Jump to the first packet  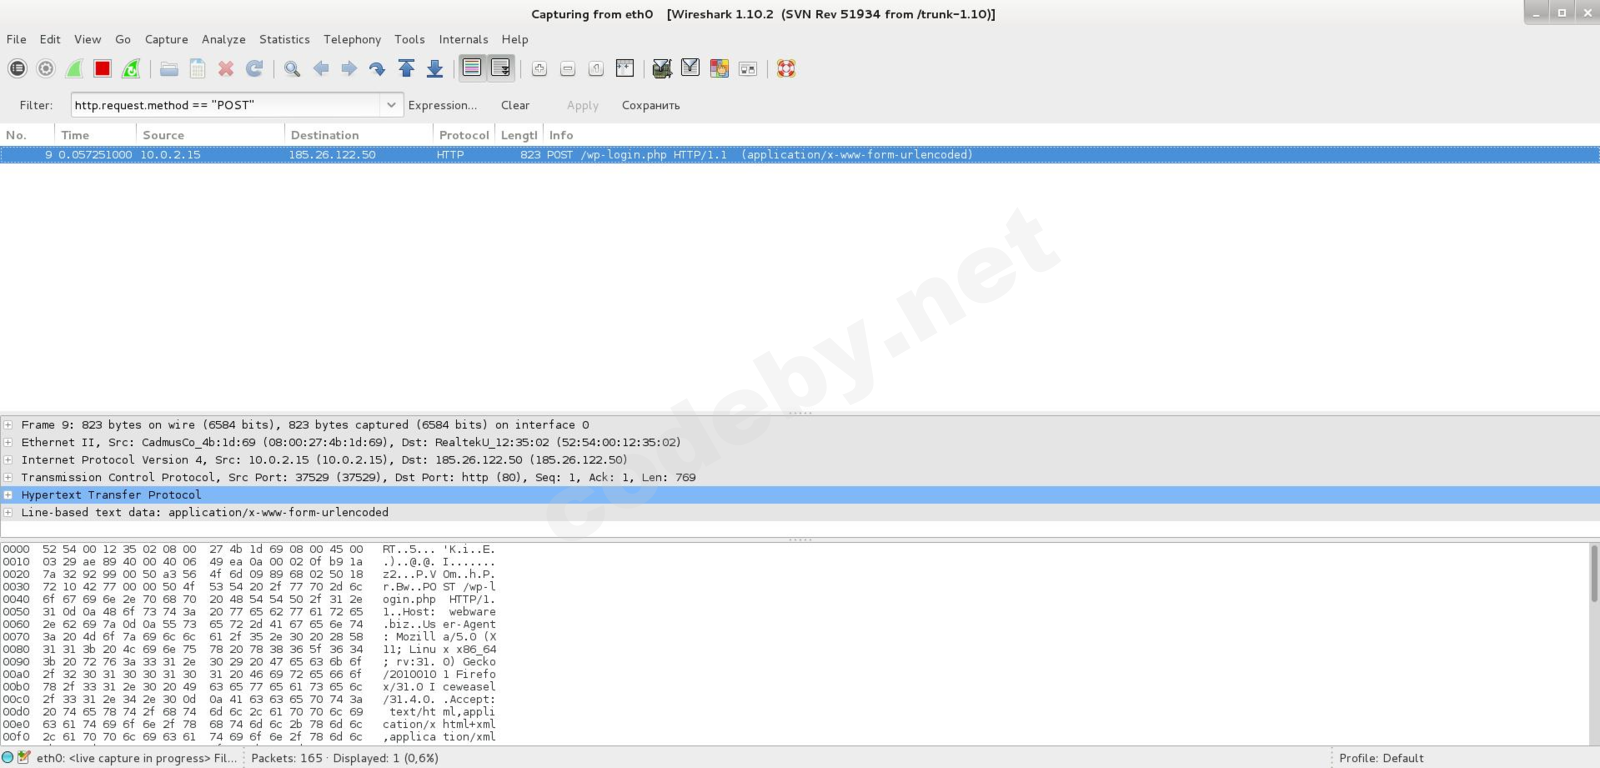(x=406, y=69)
